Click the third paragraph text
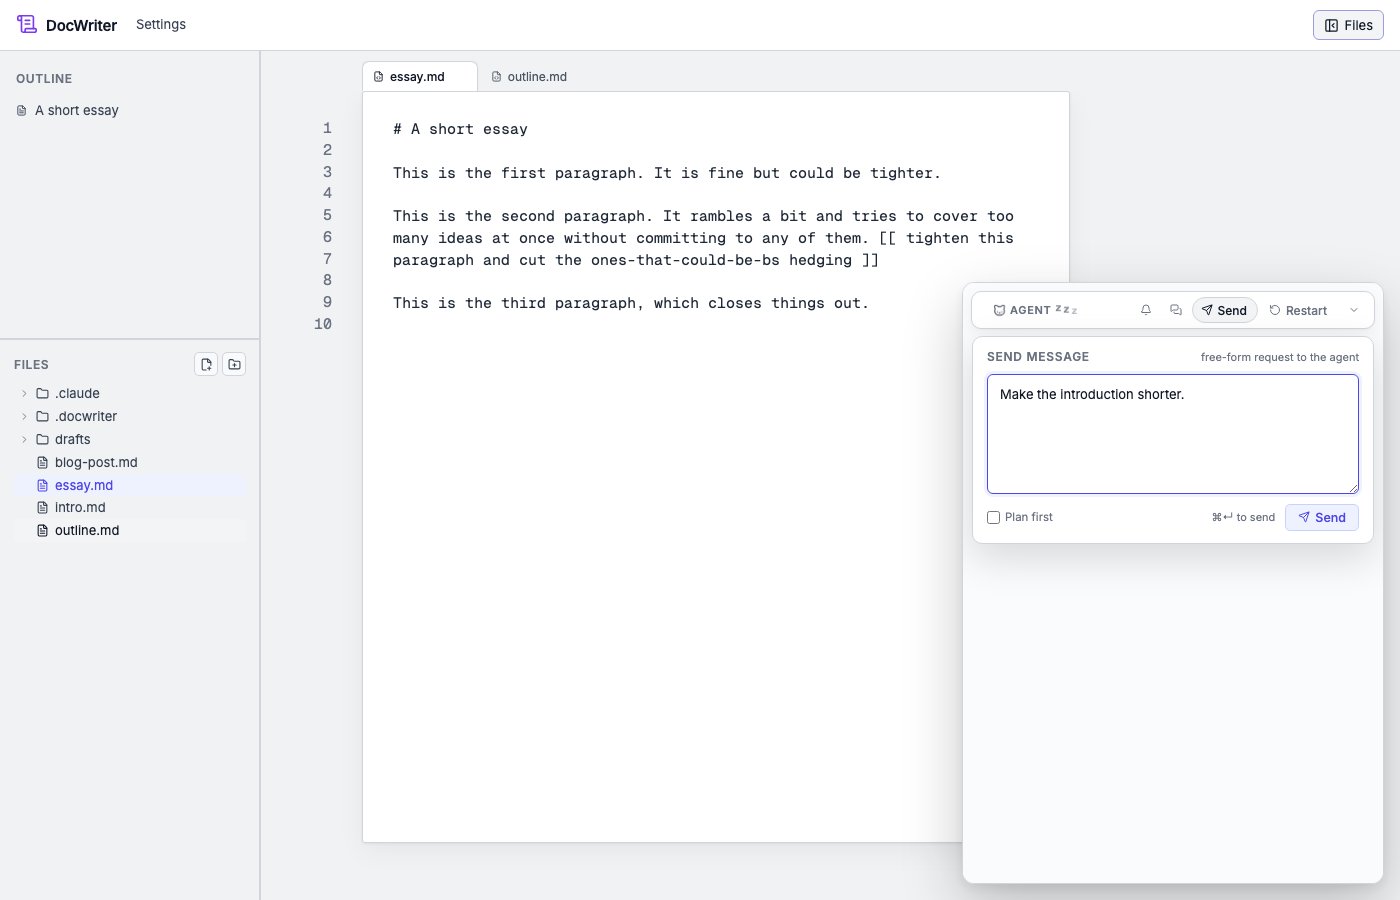Viewport: 1400px width, 900px height. click(x=630, y=303)
